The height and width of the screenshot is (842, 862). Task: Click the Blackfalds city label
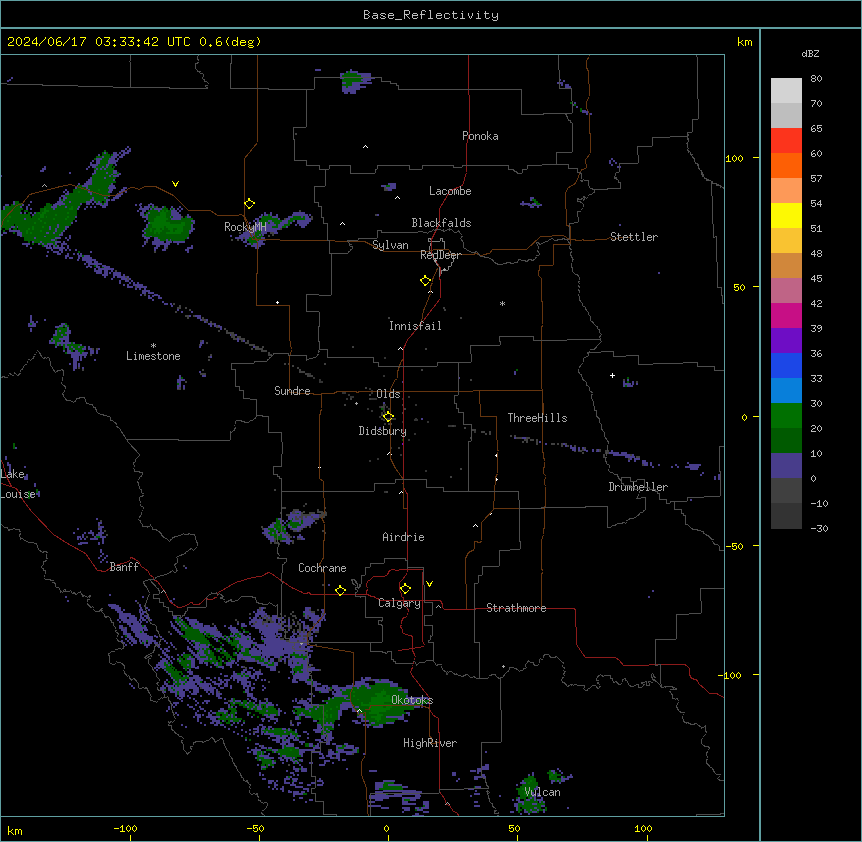[441, 223]
